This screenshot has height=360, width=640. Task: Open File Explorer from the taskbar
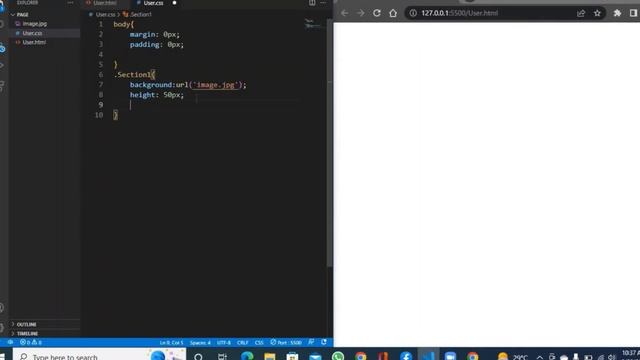[269, 356]
